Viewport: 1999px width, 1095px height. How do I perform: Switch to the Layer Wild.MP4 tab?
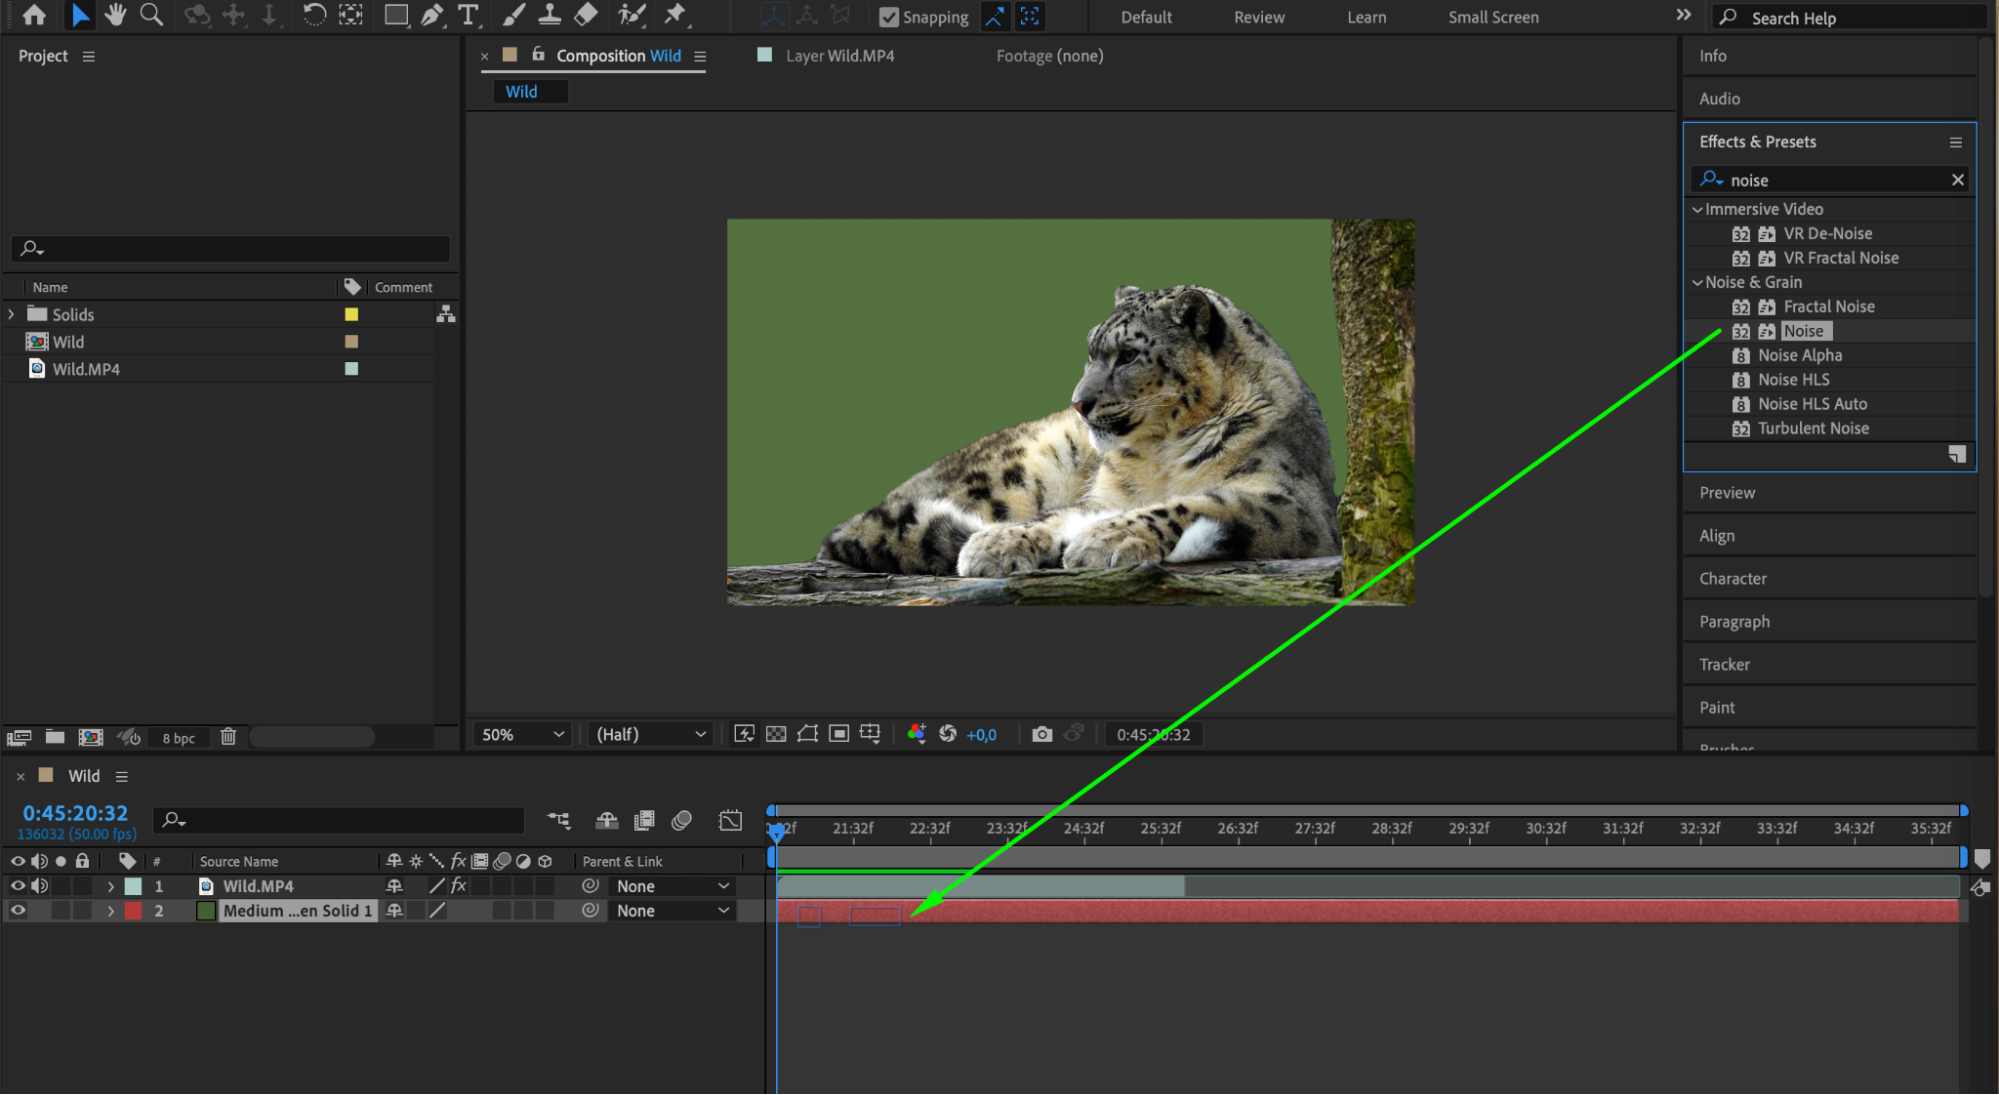click(838, 56)
